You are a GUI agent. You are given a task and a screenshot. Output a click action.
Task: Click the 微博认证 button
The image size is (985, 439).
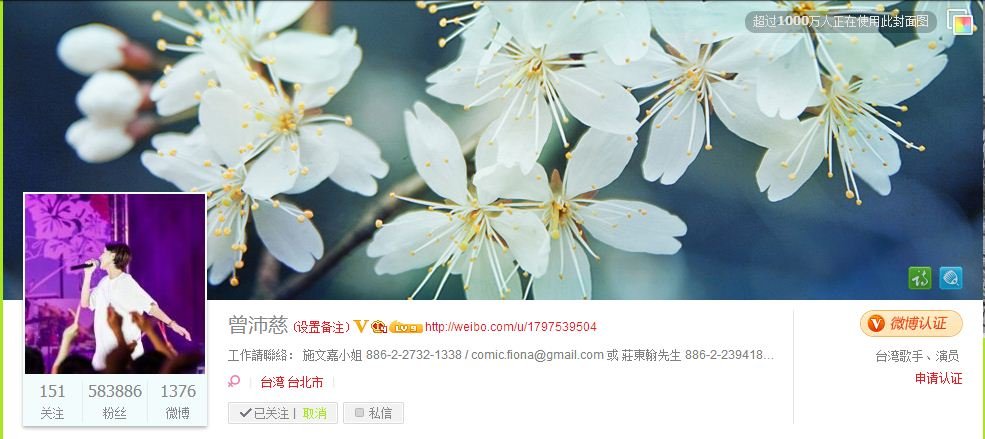[x=911, y=324]
